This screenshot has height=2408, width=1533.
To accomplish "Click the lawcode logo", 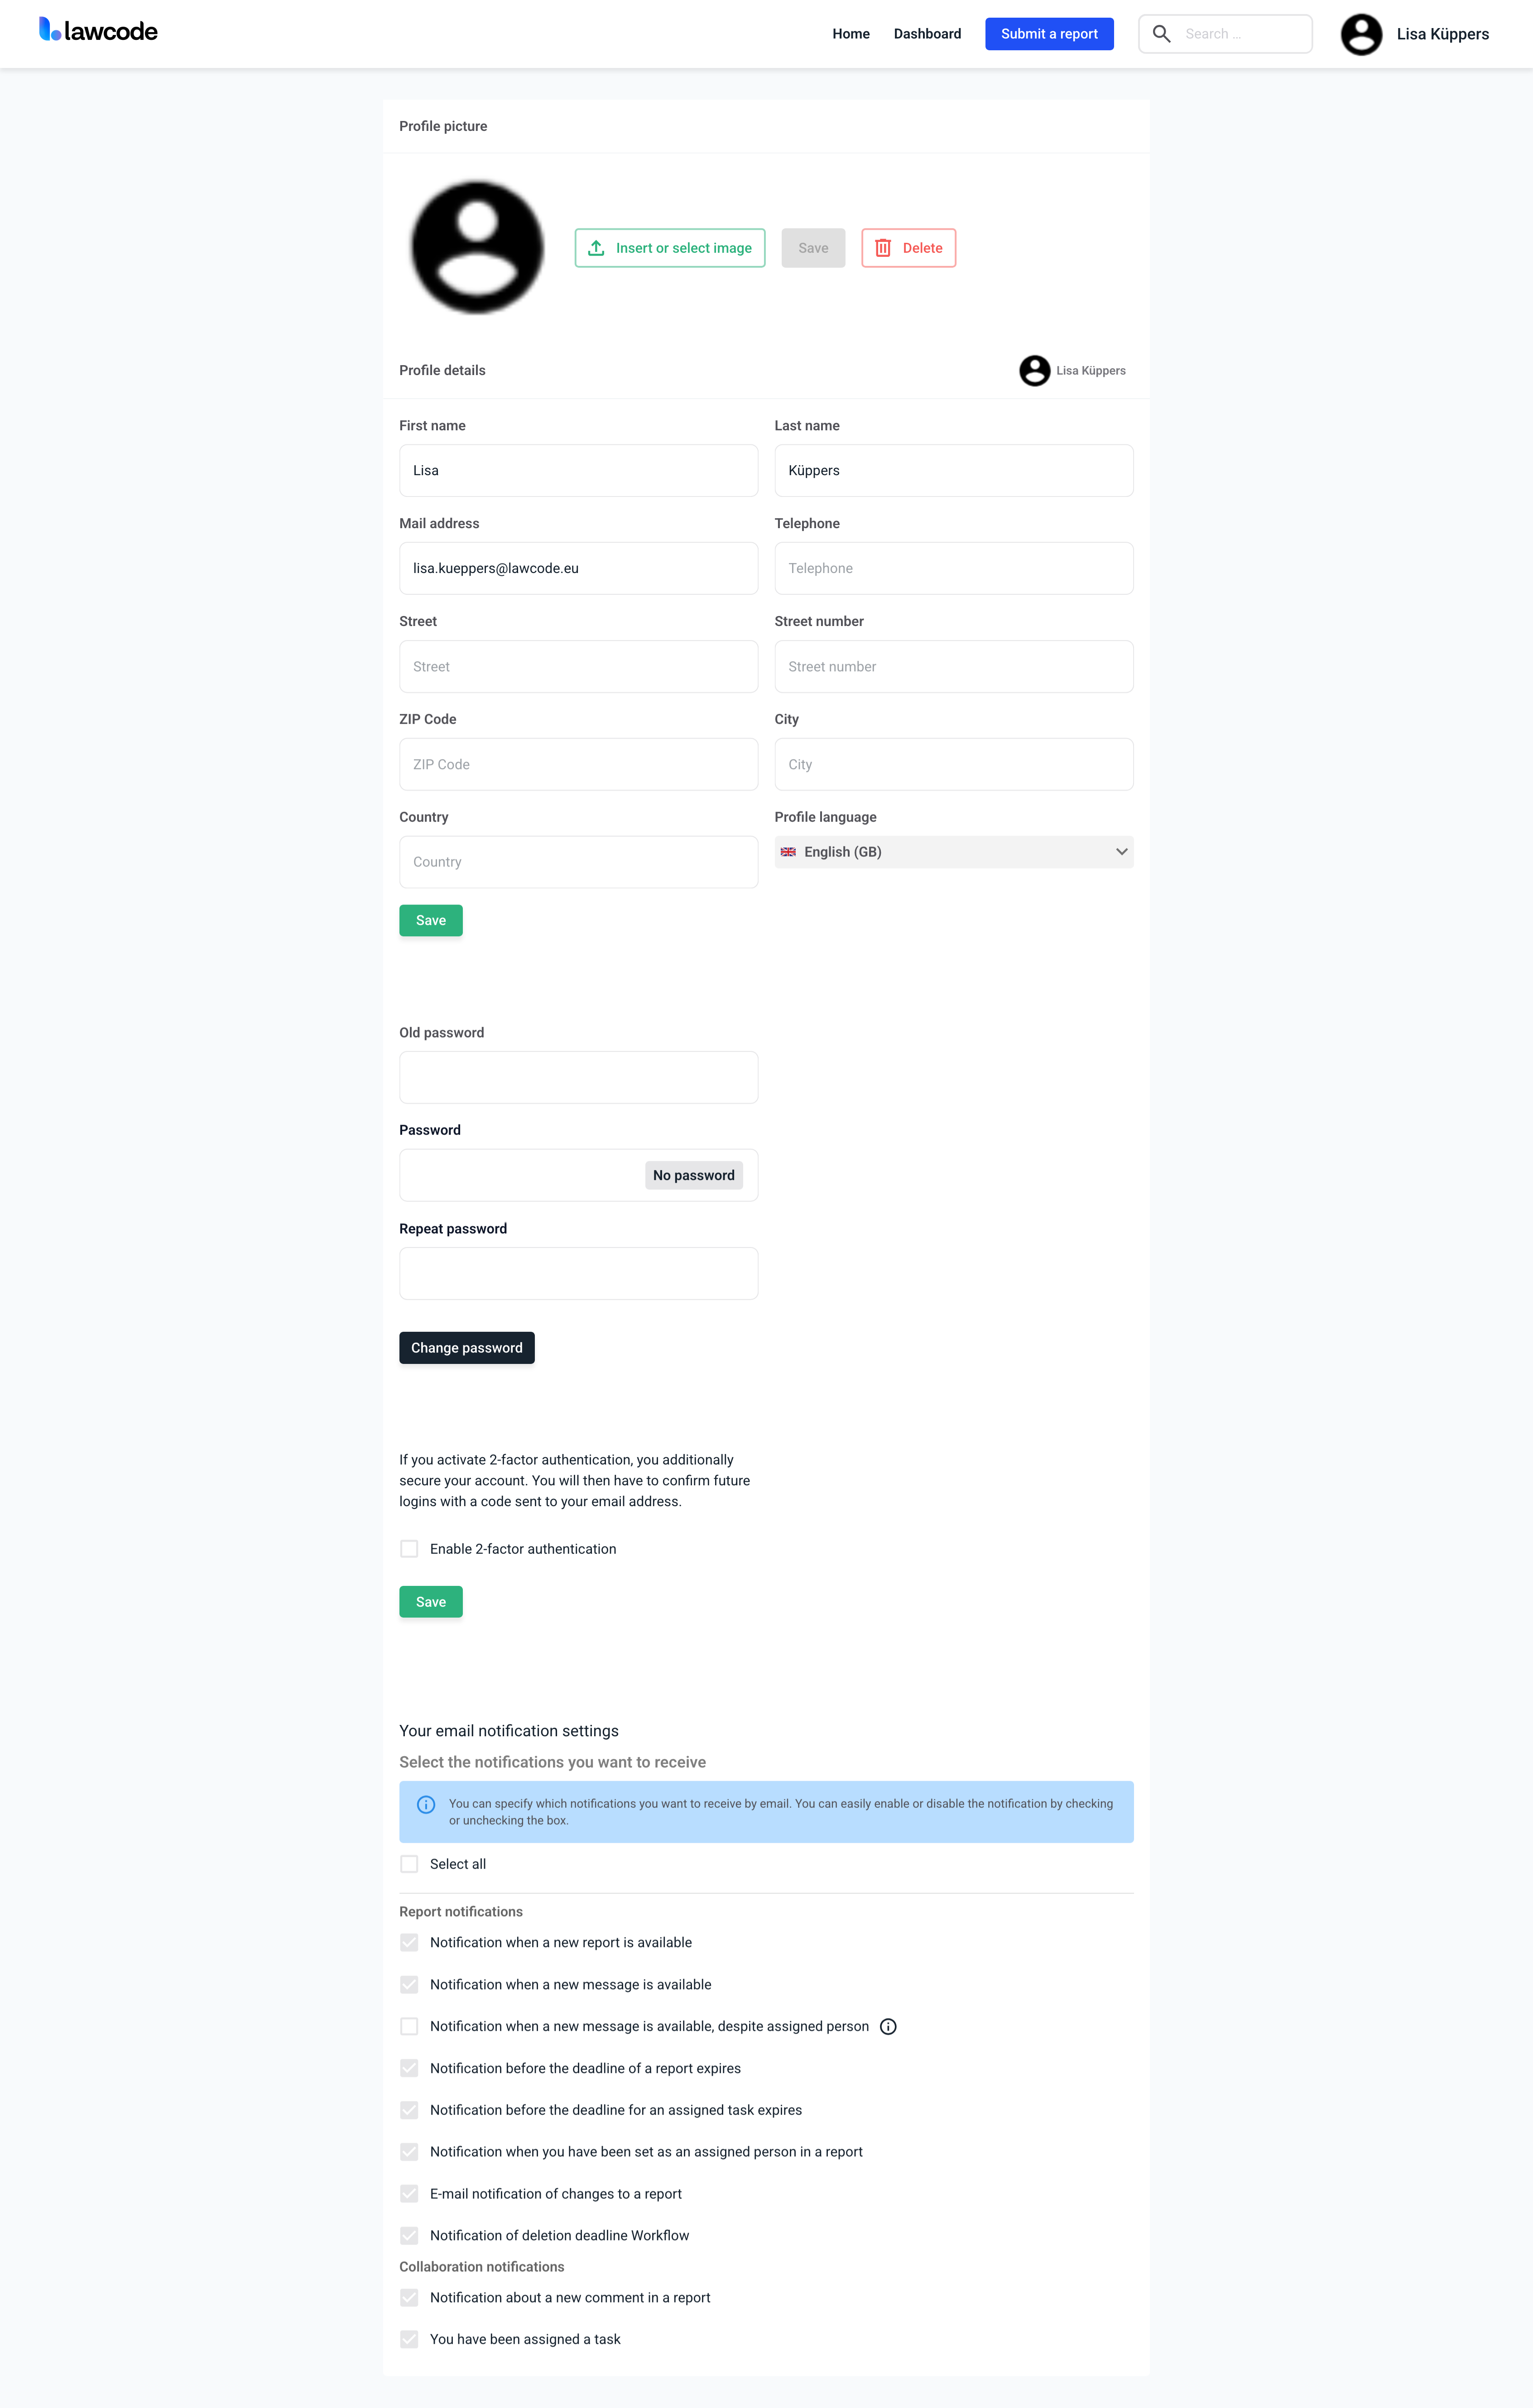I will [x=98, y=31].
